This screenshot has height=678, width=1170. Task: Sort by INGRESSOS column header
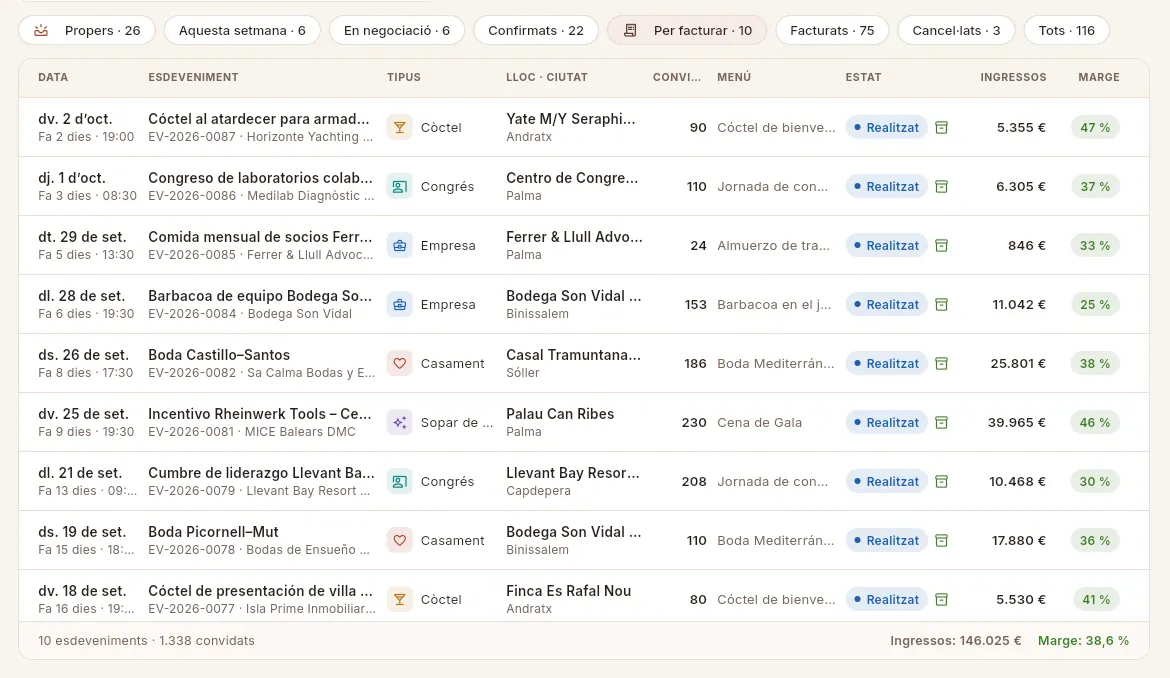click(1013, 77)
